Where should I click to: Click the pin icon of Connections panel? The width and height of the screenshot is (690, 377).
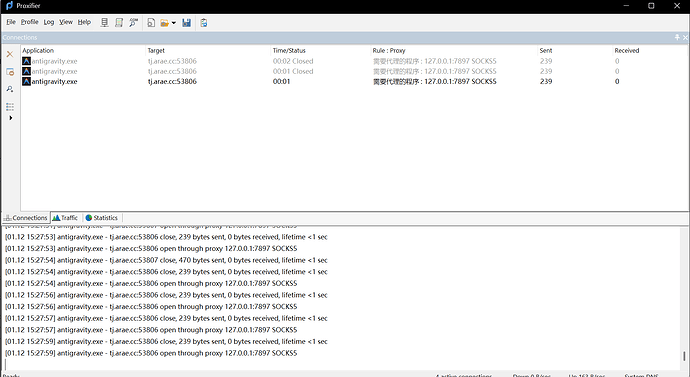click(677, 37)
